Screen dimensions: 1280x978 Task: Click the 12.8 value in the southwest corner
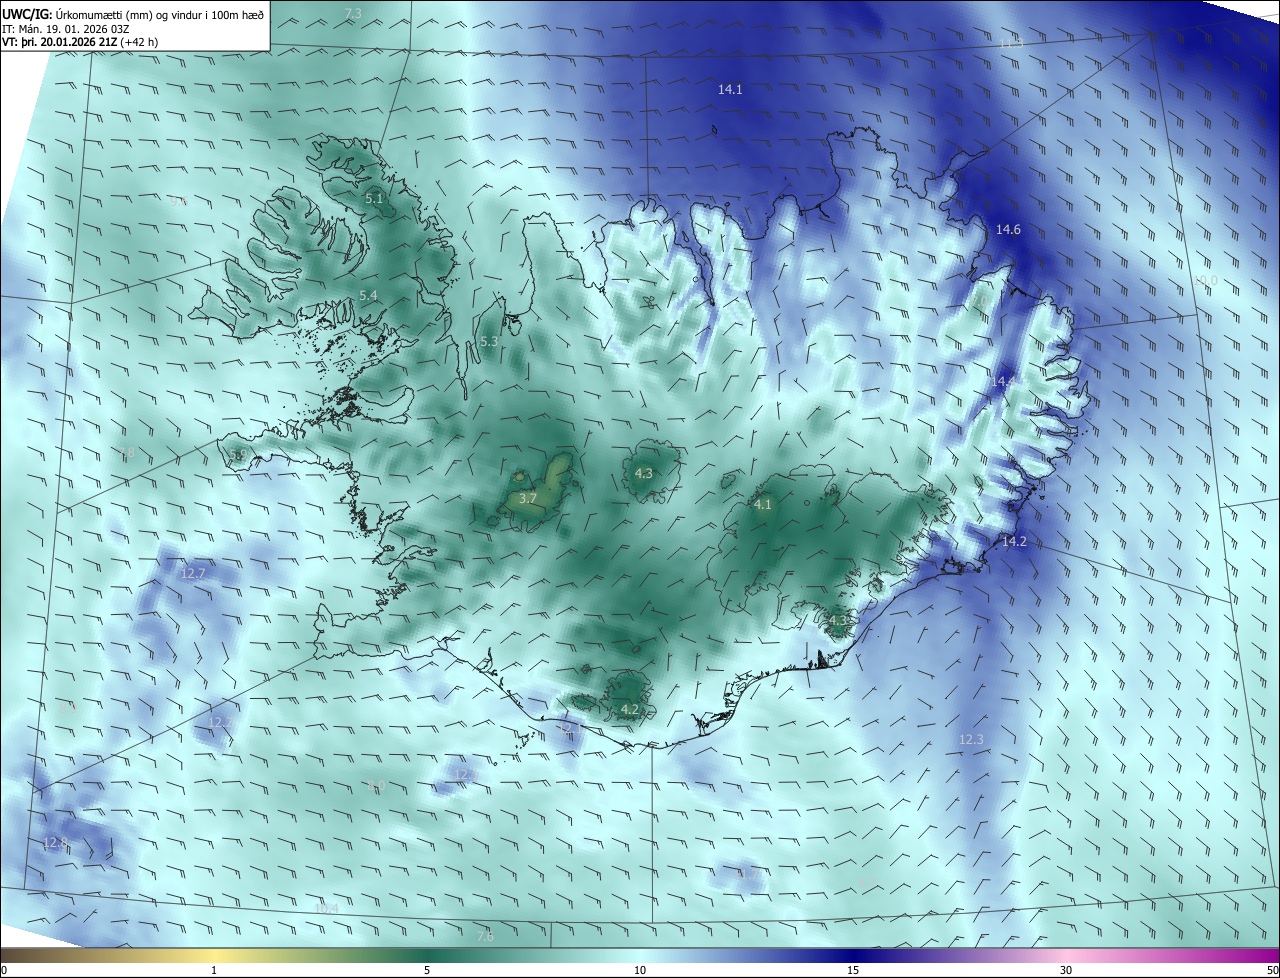tap(54, 843)
